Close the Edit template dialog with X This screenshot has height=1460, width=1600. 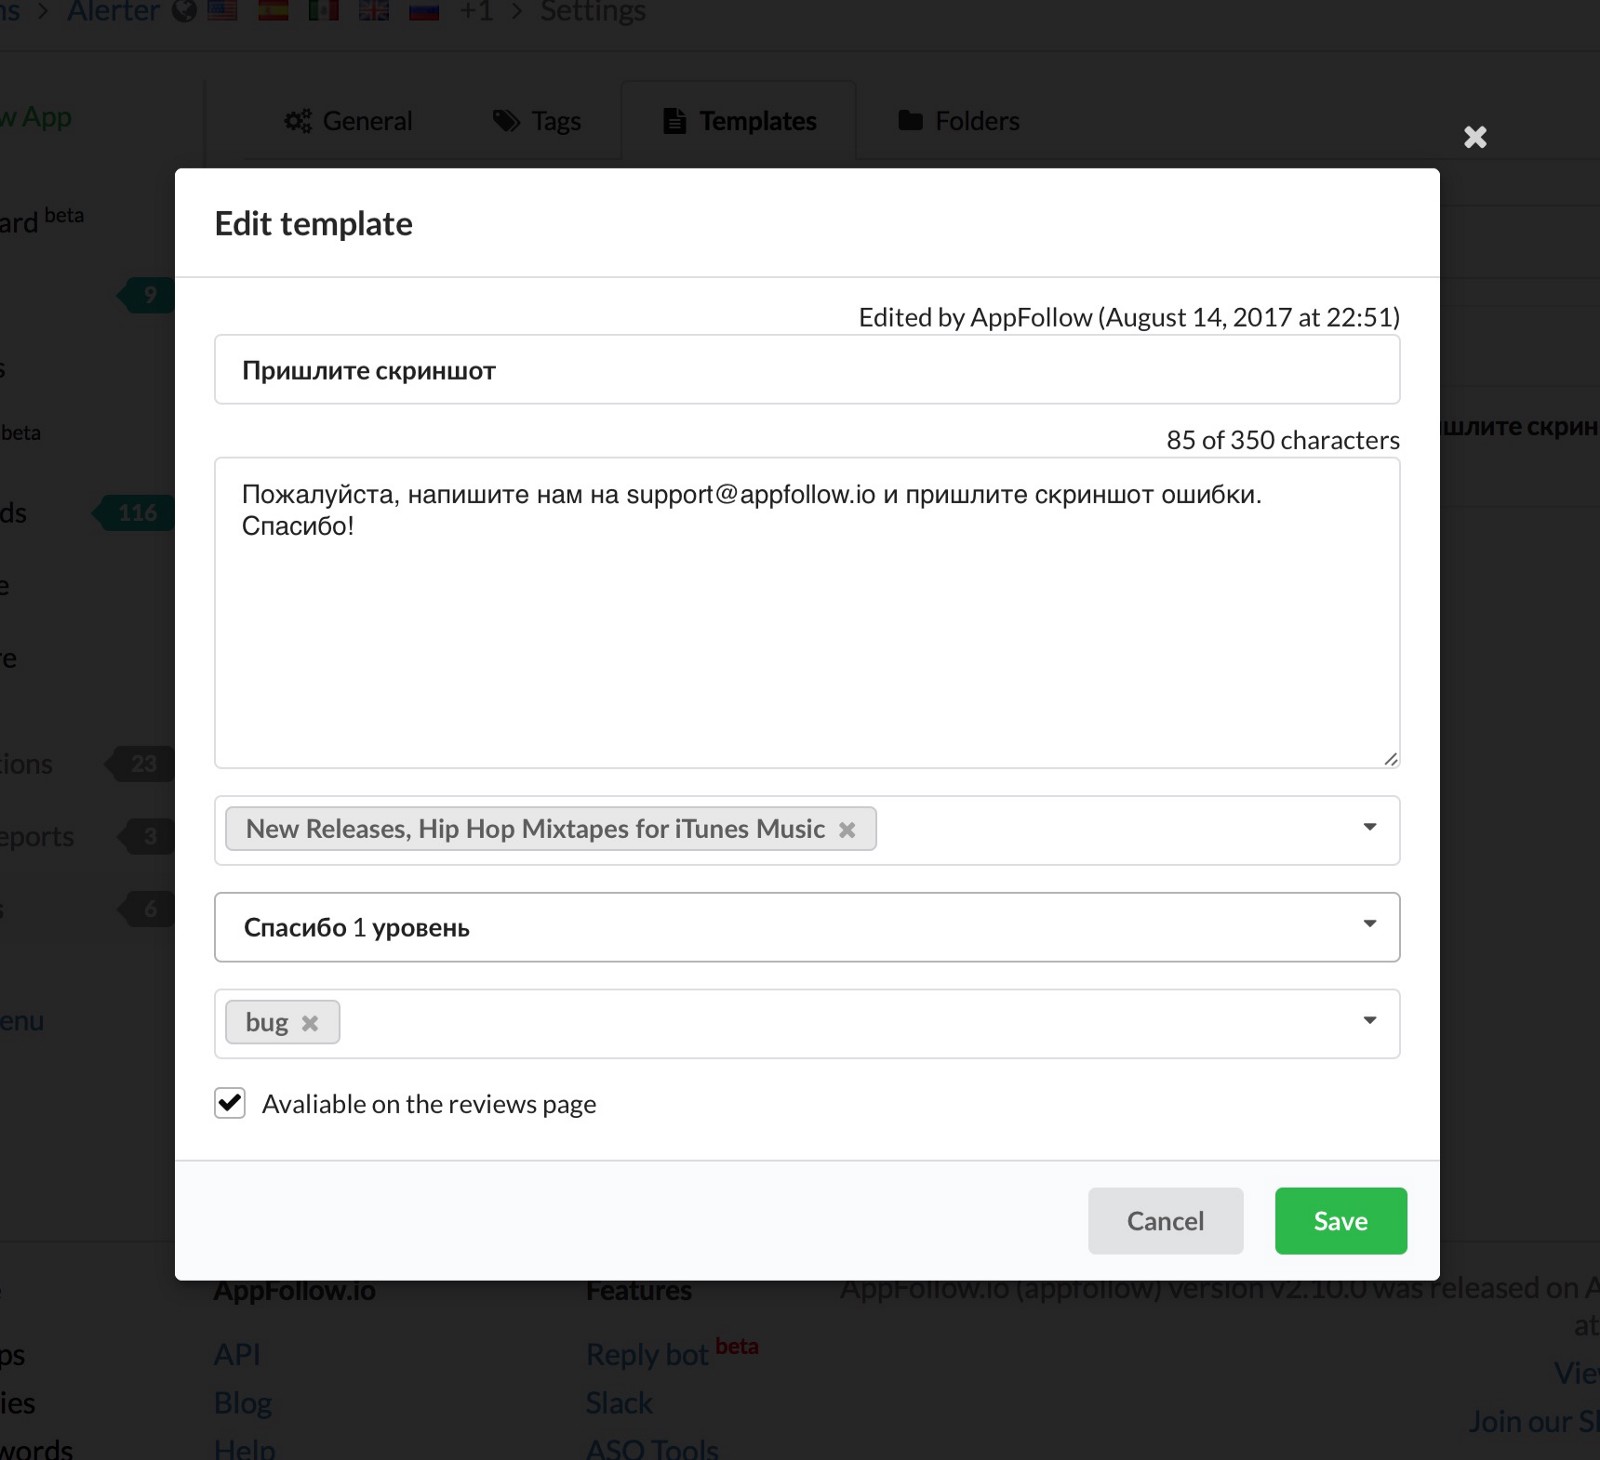1475,137
